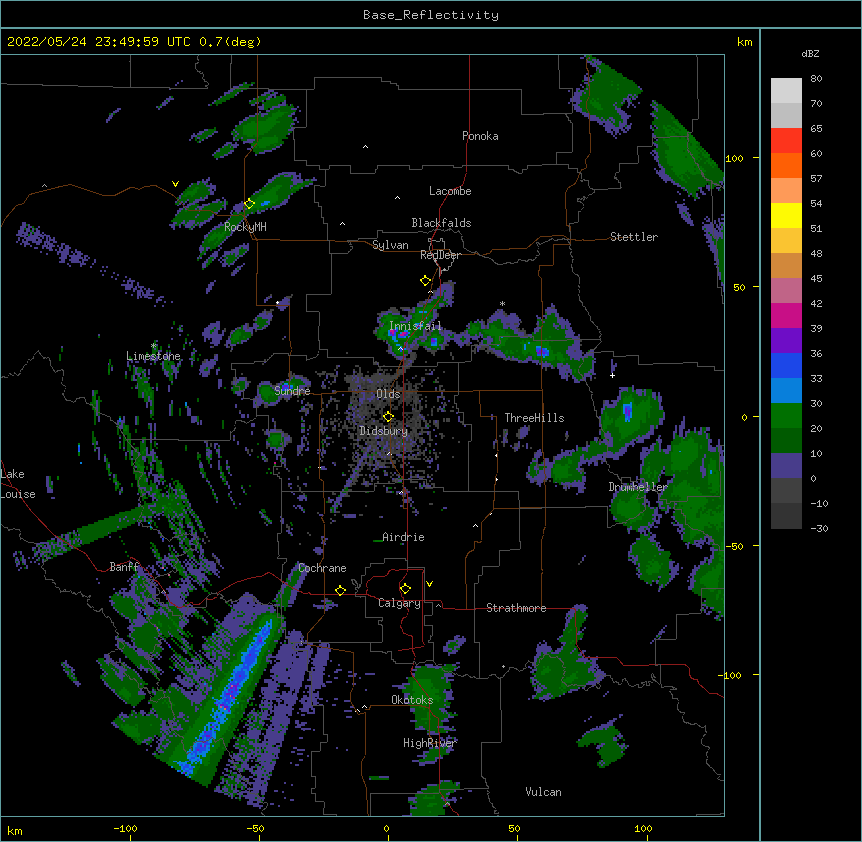Image resolution: width=862 pixels, height=842 pixels.
Task: Click the ThreeHills label
Action: [534, 418]
